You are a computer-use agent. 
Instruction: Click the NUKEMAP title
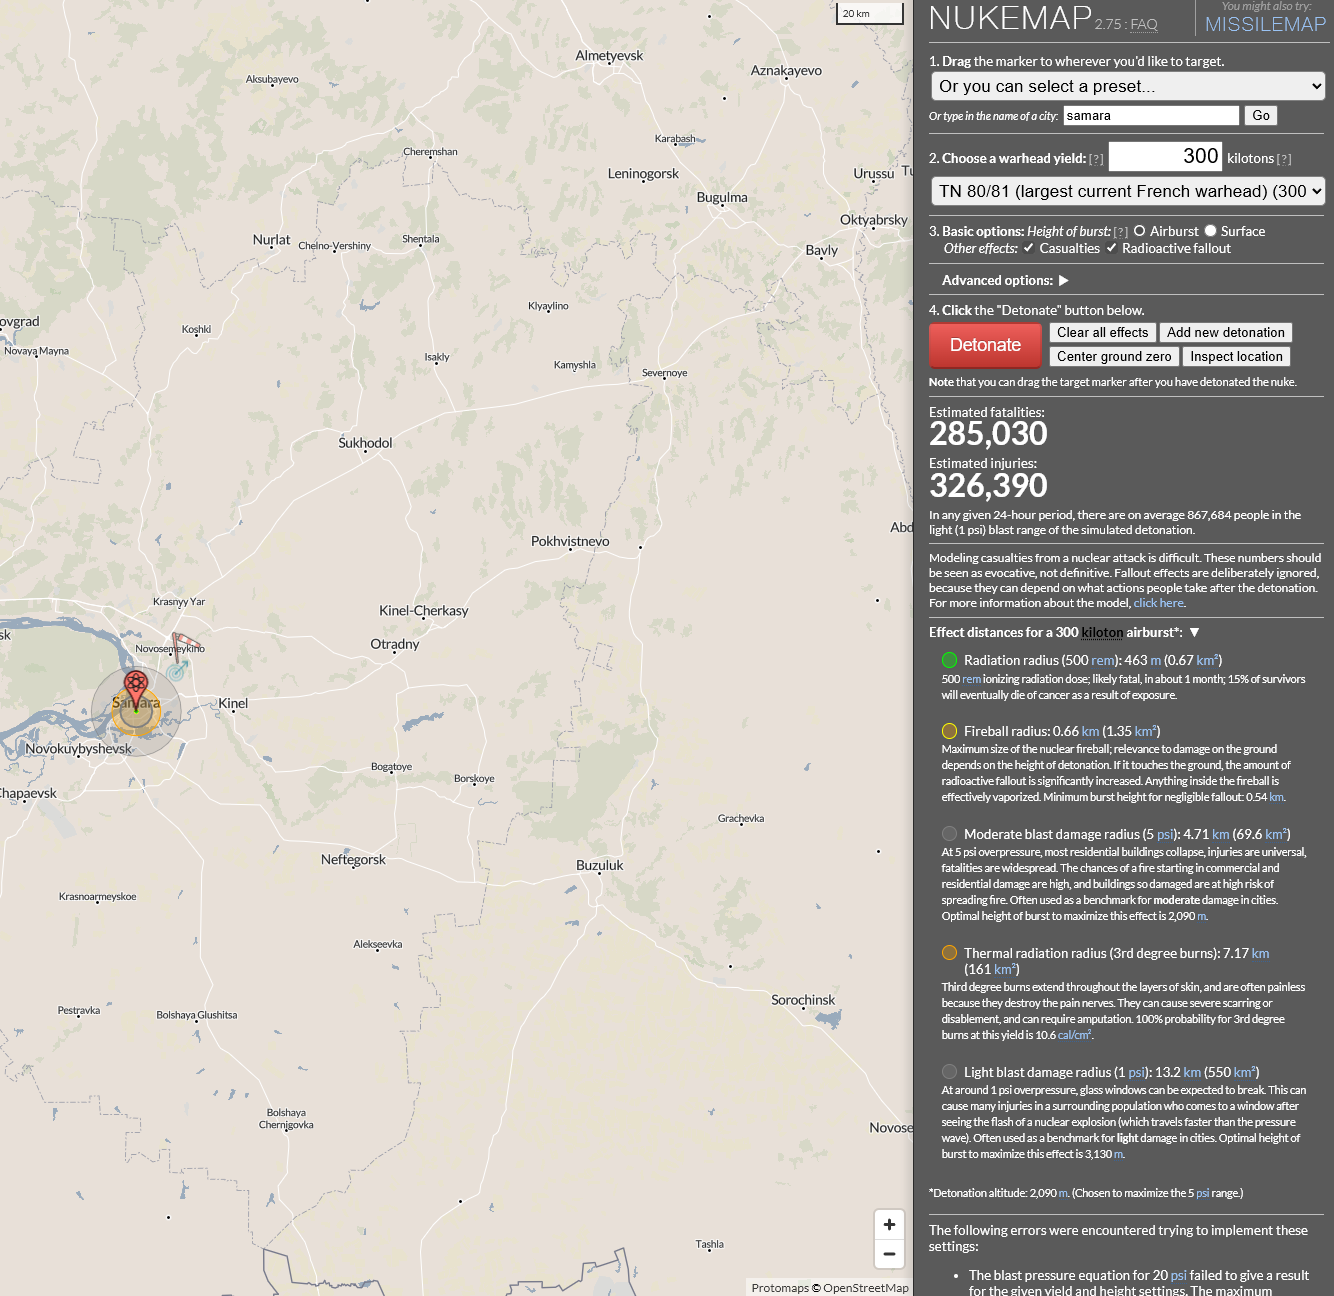1010,18
